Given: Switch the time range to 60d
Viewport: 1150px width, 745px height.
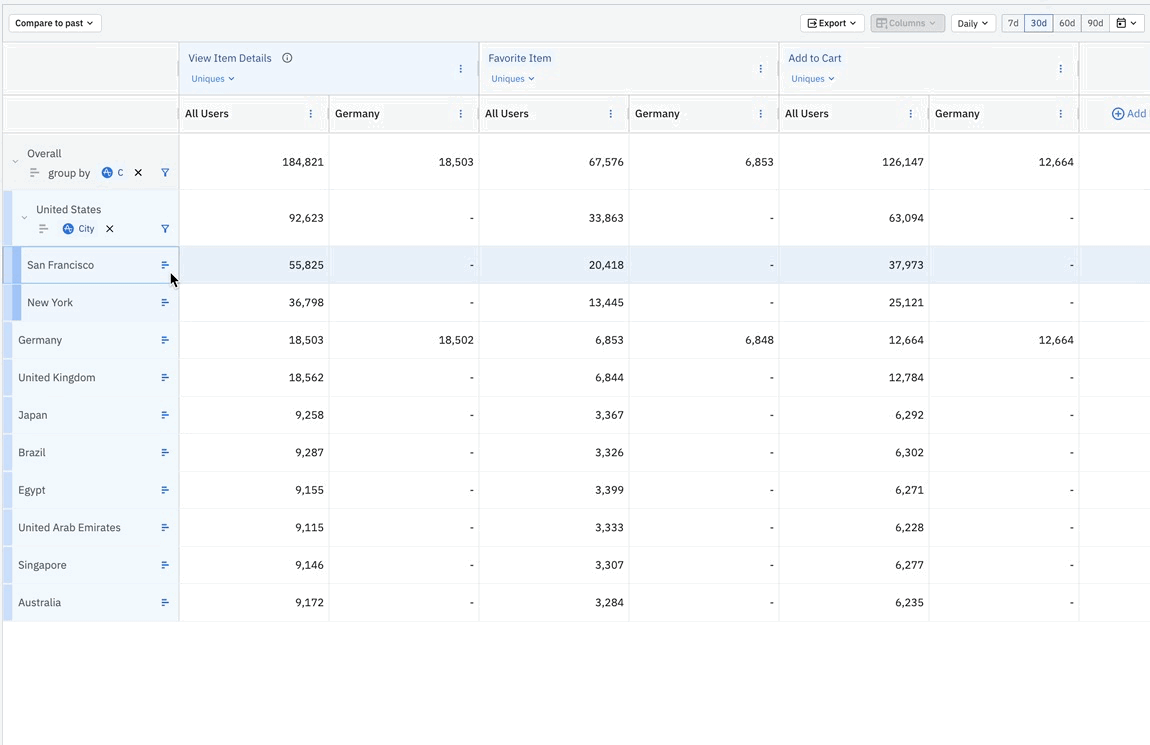Looking at the screenshot, I should (x=1067, y=23).
